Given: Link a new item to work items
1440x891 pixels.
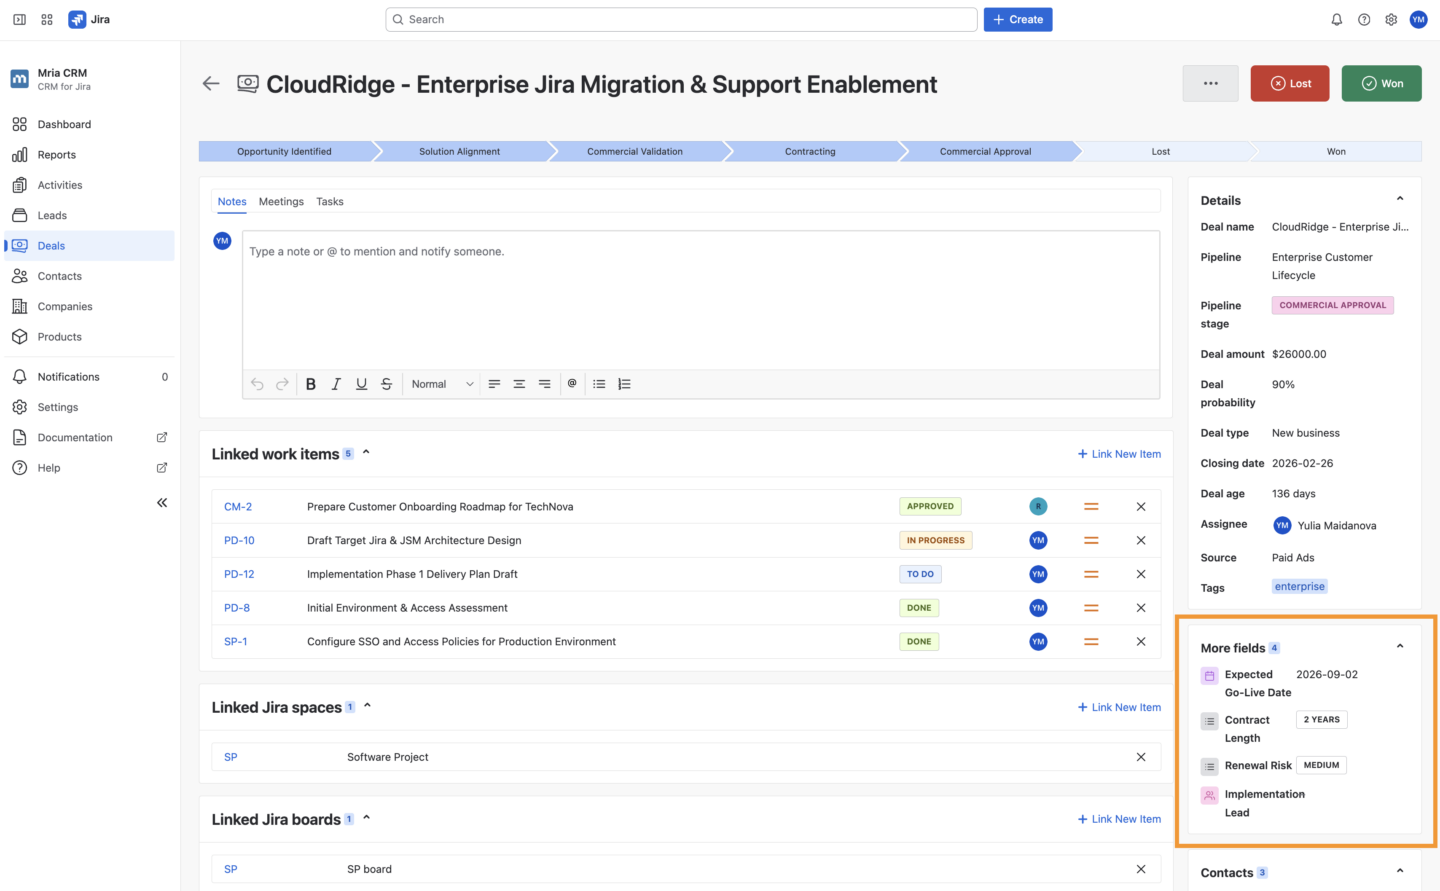Looking at the screenshot, I should [x=1119, y=454].
